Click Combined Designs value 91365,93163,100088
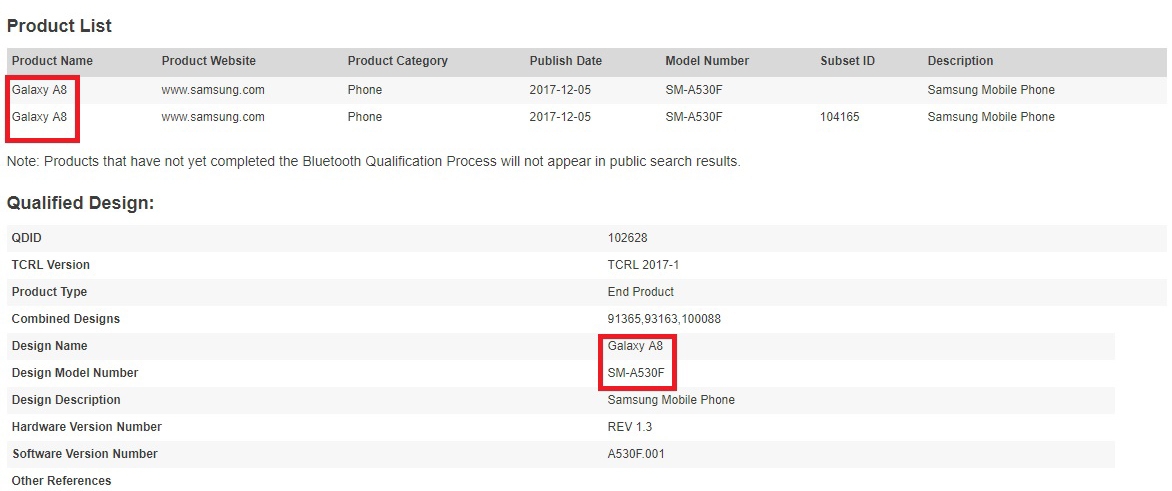1172x491 pixels. click(x=664, y=319)
